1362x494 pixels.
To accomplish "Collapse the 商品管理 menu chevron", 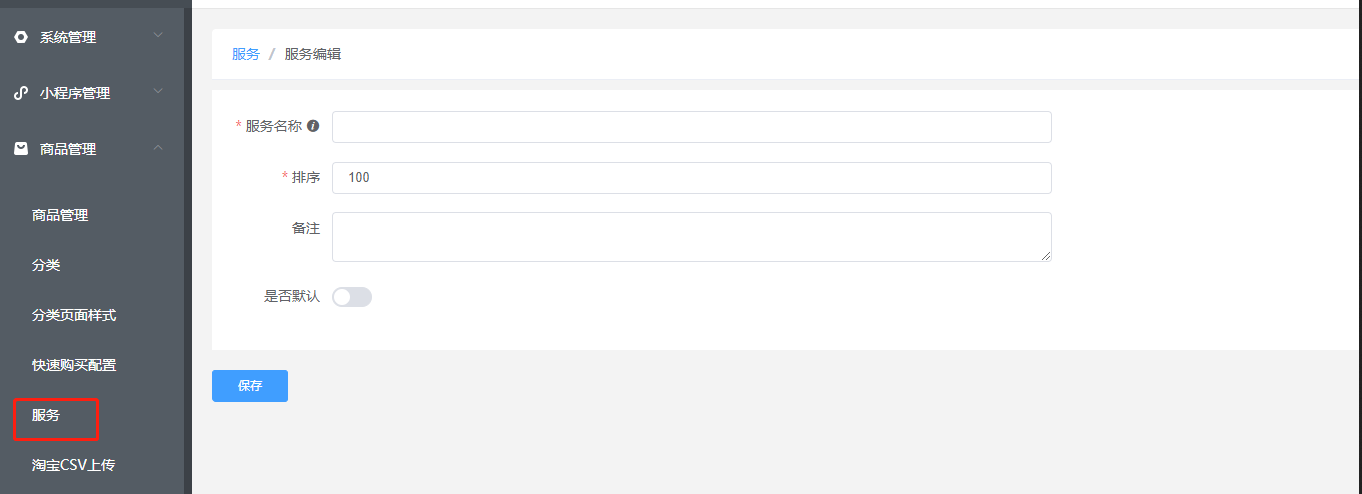I will pyautogui.click(x=158, y=148).
